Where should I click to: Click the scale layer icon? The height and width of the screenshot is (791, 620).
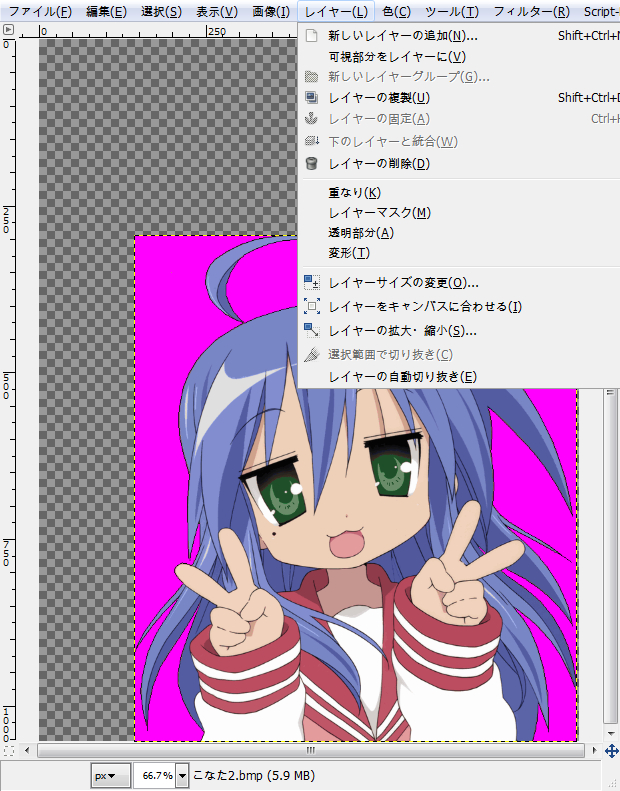click(312, 330)
